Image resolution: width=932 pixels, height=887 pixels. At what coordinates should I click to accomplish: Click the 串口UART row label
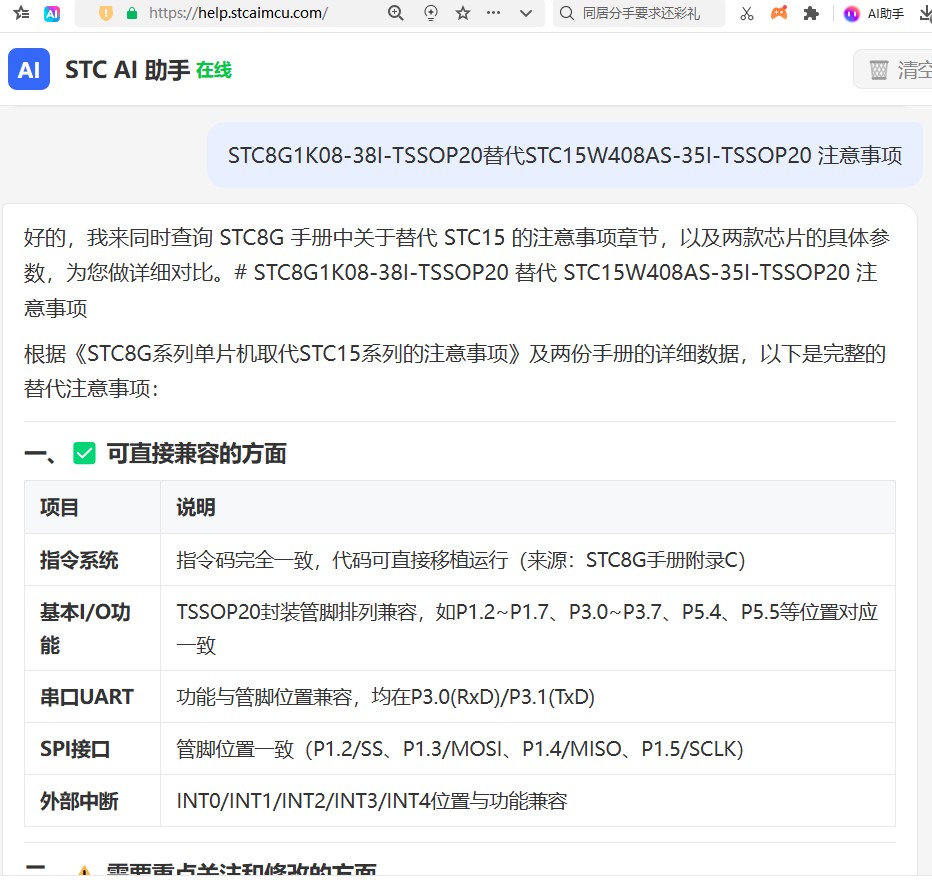87,697
